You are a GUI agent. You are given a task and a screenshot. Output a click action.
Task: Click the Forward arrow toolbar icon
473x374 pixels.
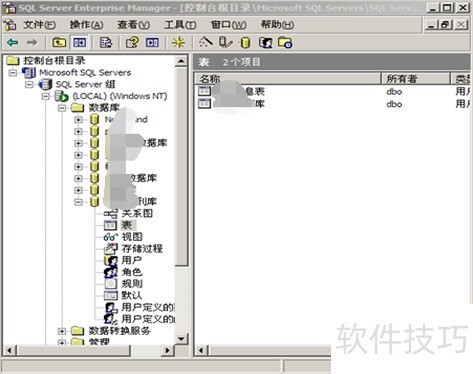tap(32, 42)
